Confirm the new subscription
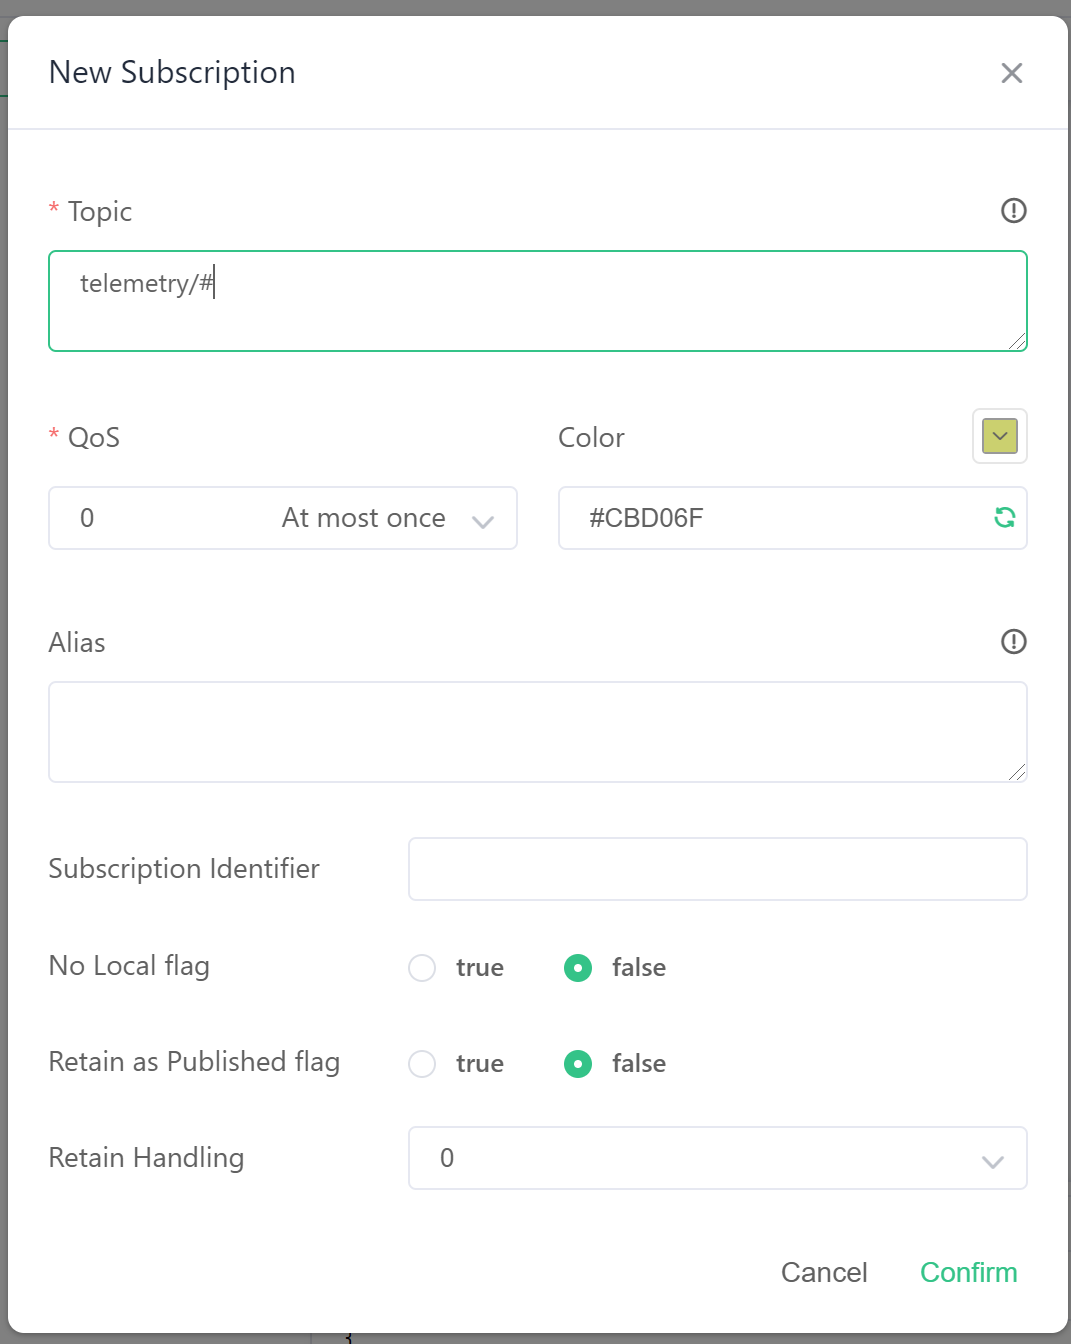The height and width of the screenshot is (1344, 1071). pyautogui.click(x=967, y=1272)
